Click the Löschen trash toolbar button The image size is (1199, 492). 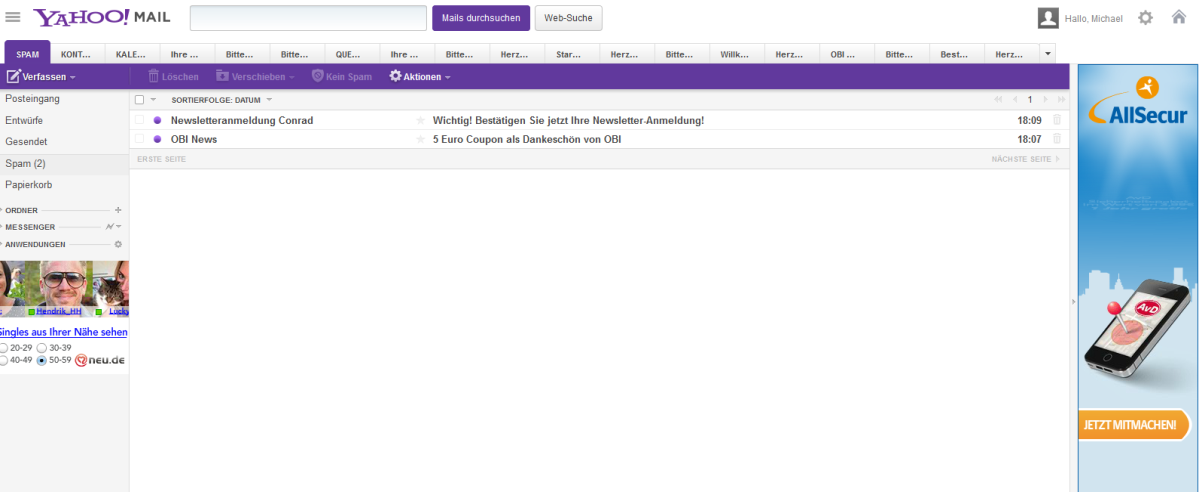(x=173, y=77)
